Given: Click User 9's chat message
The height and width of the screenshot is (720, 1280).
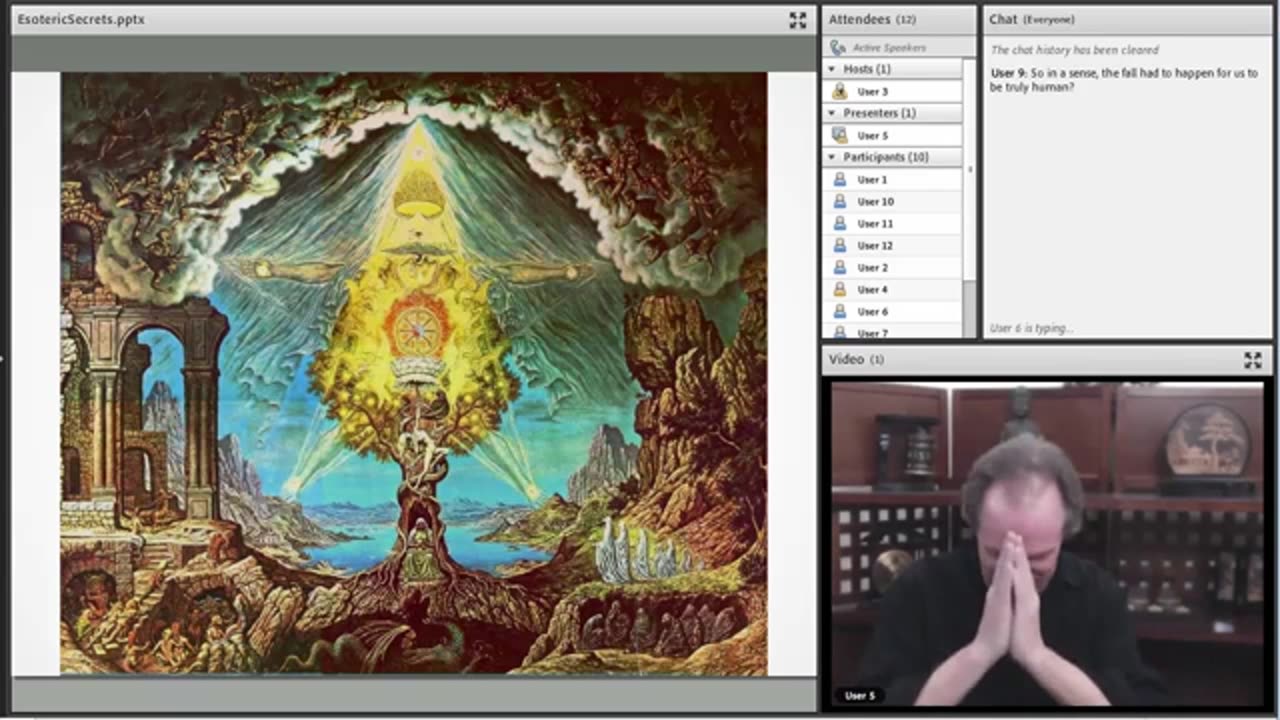Looking at the screenshot, I should [x=1124, y=80].
